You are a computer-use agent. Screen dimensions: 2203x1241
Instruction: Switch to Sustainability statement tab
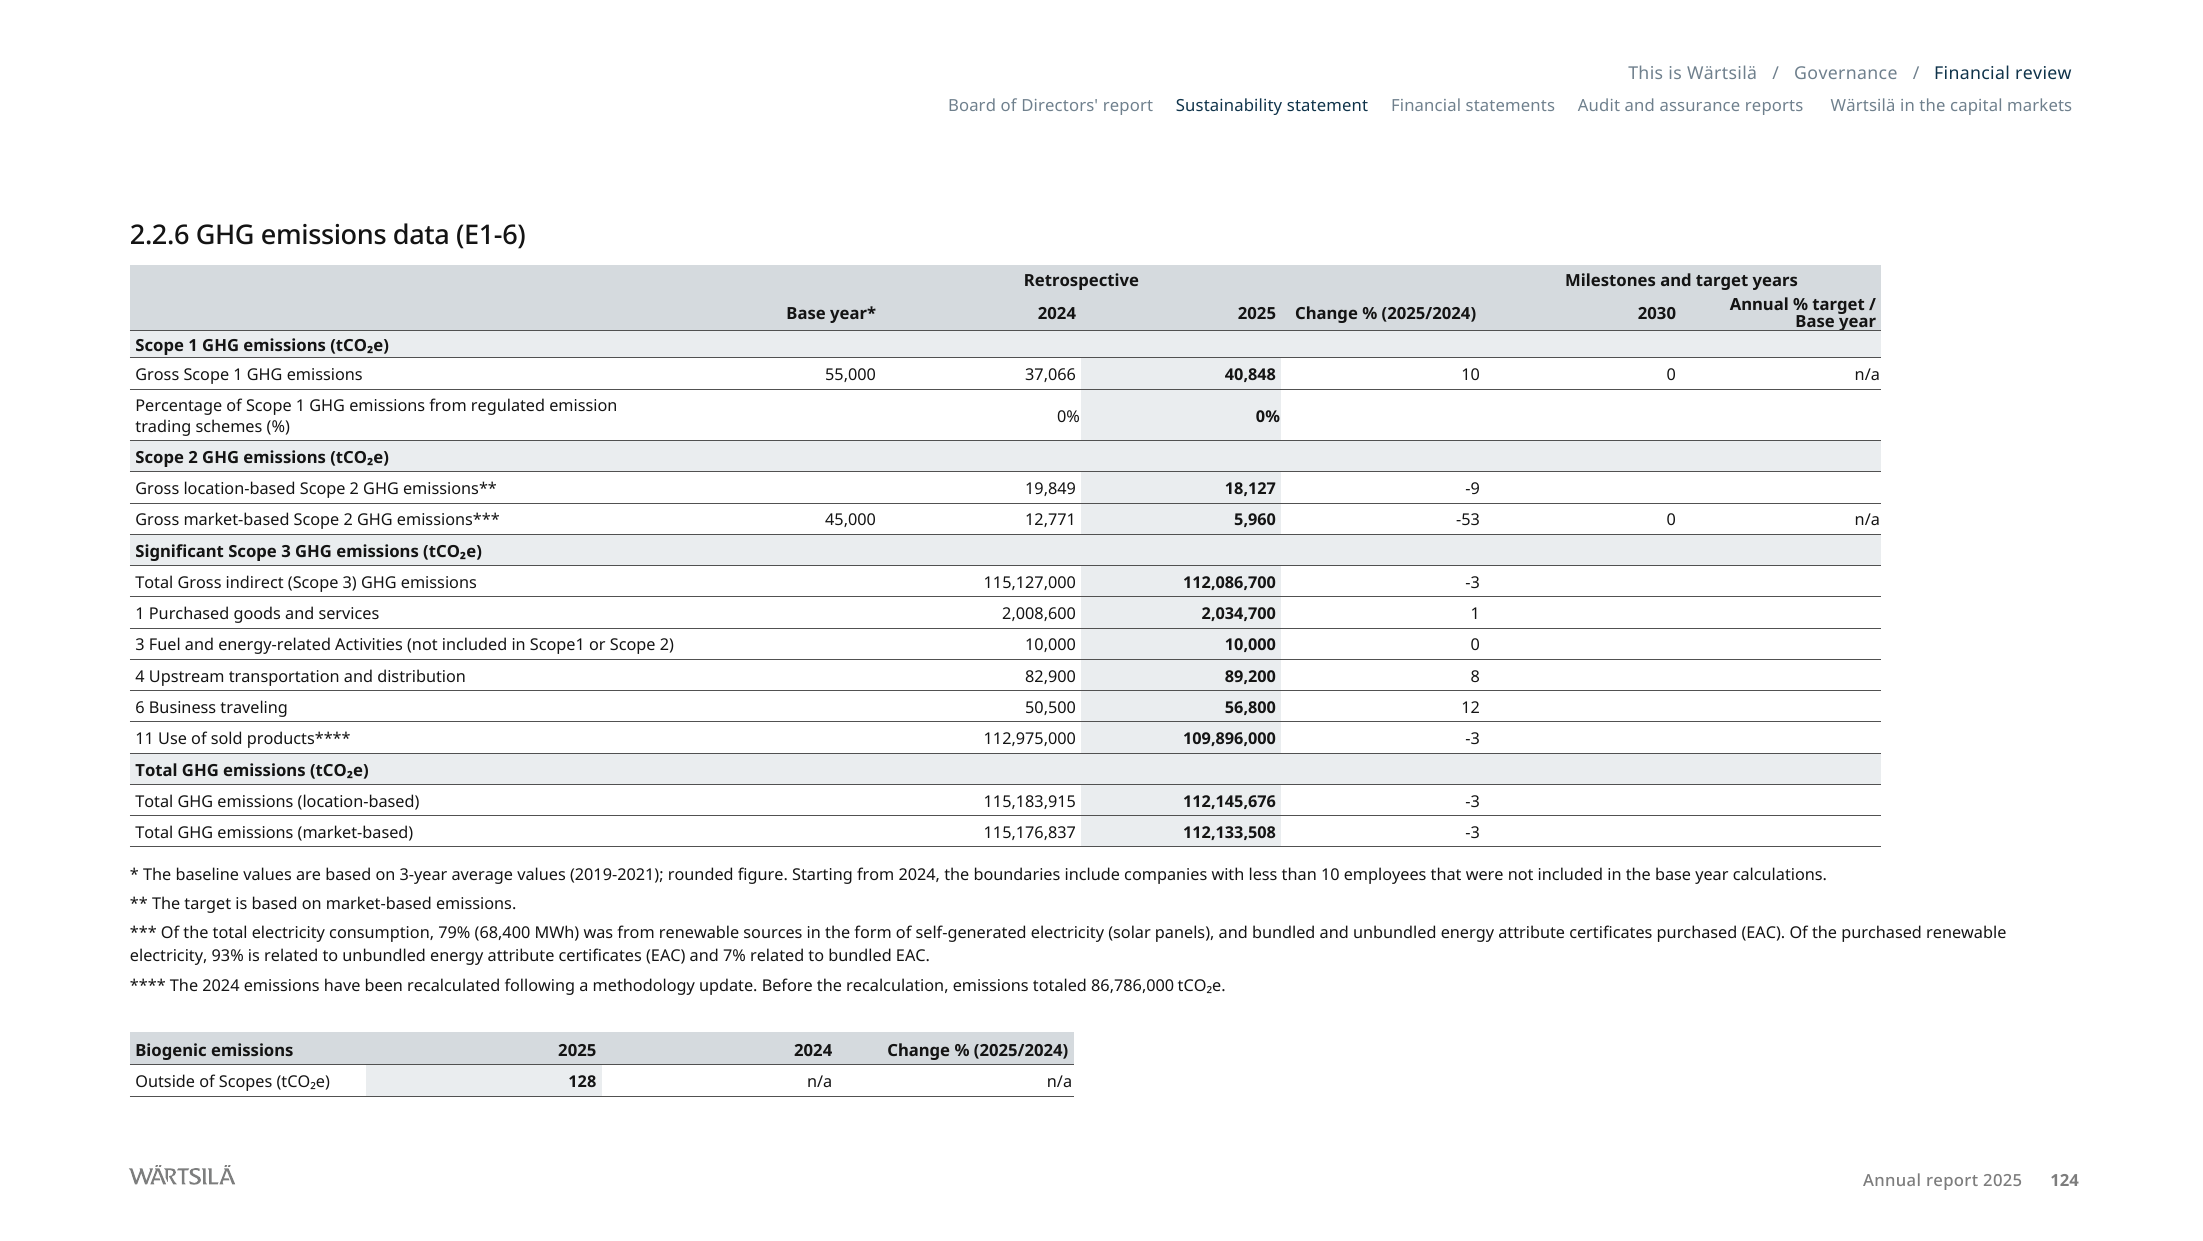[x=1271, y=105]
